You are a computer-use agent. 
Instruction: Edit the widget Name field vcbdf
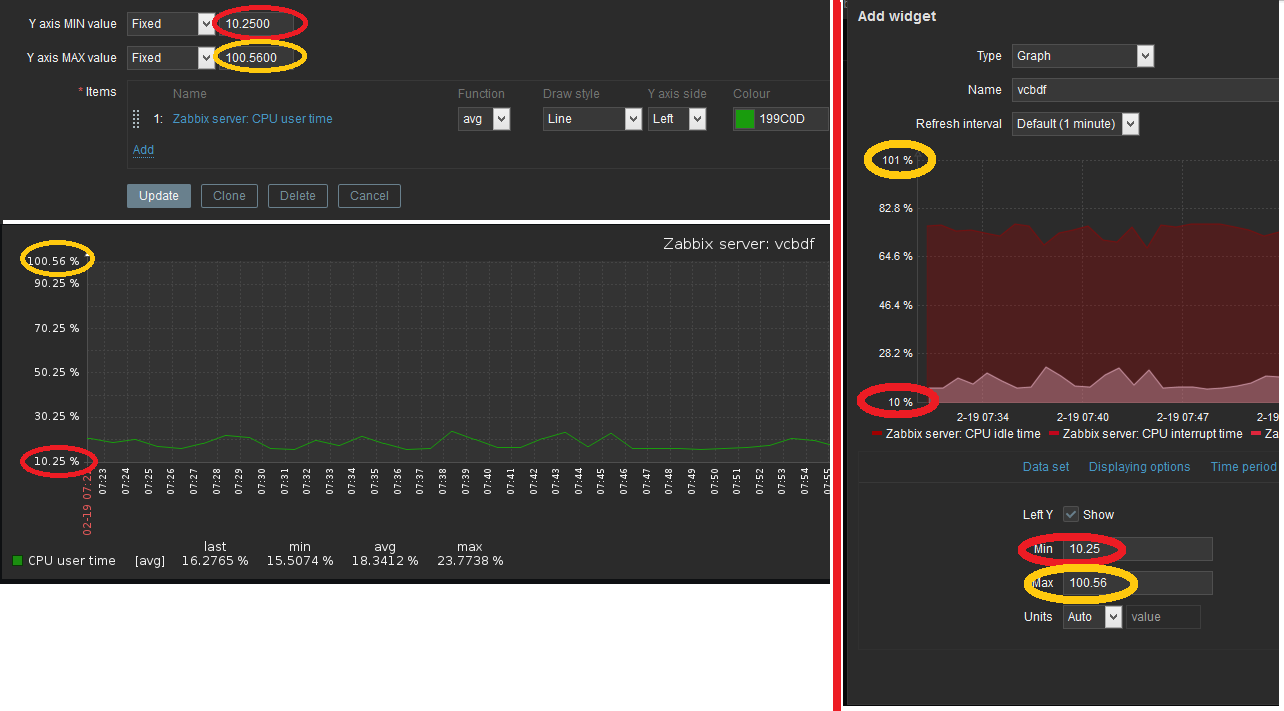[x=1146, y=90]
